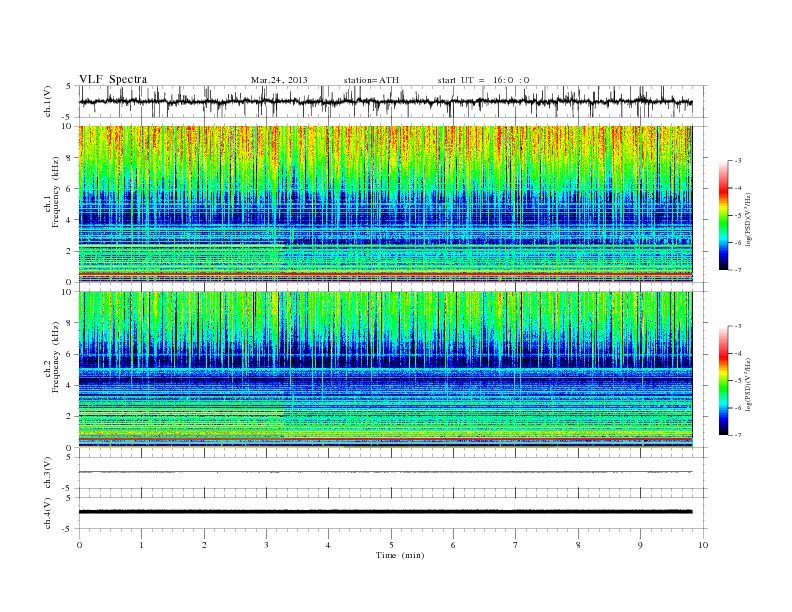792x612 pixels.
Task: Click the "2" kHz tick on ch.2 frequency axis
Action: 70,417
